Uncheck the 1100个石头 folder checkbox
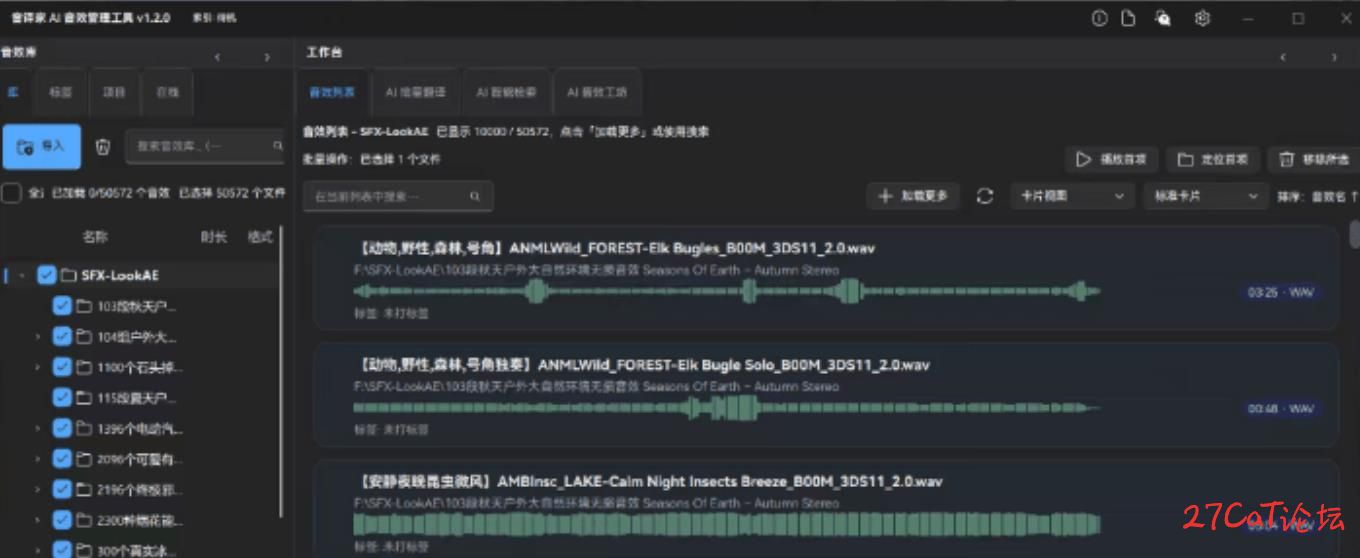The height and width of the screenshot is (558, 1360). click(x=62, y=367)
